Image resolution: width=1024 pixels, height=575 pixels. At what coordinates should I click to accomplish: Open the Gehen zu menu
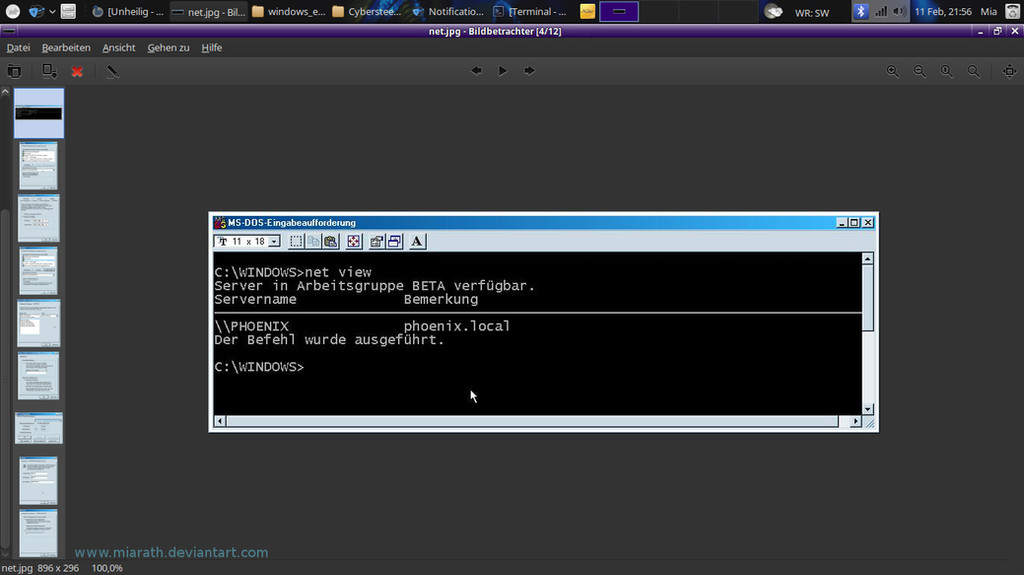point(168,48)
